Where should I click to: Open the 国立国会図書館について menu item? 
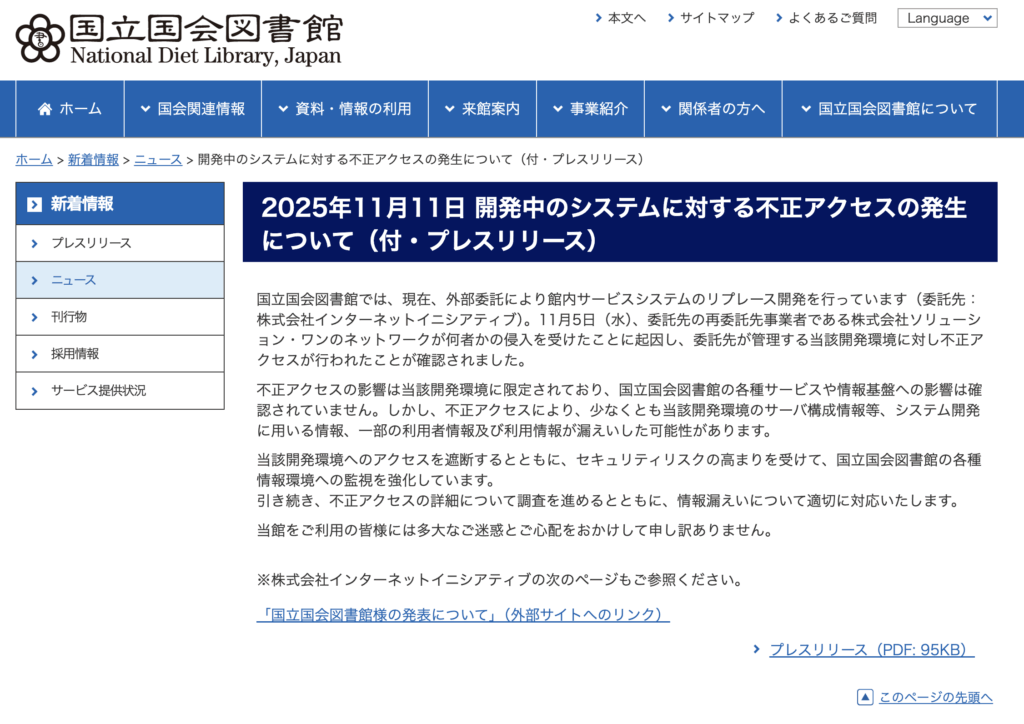pos(888,109)
